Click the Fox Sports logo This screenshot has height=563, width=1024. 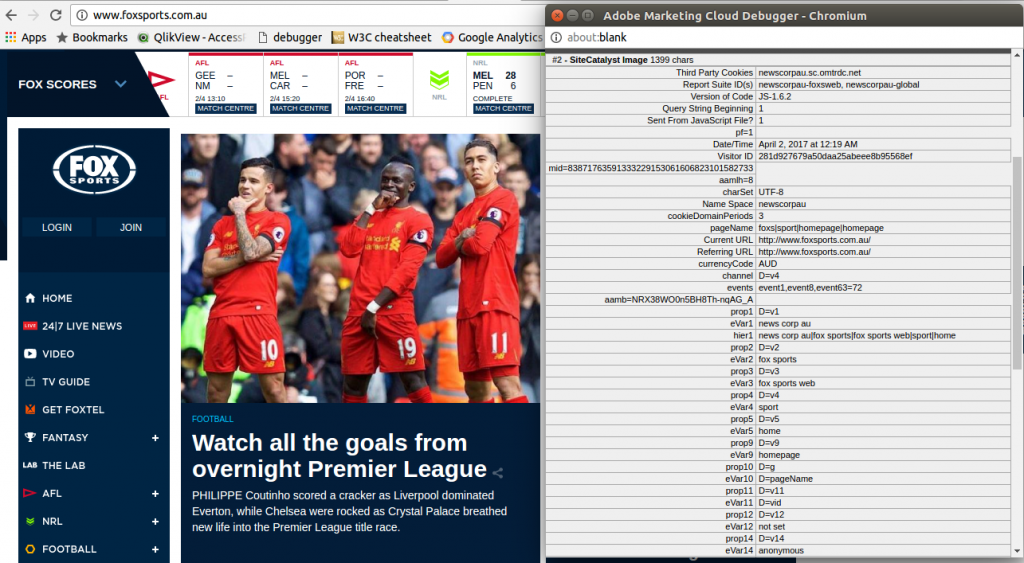coord(94,170)
